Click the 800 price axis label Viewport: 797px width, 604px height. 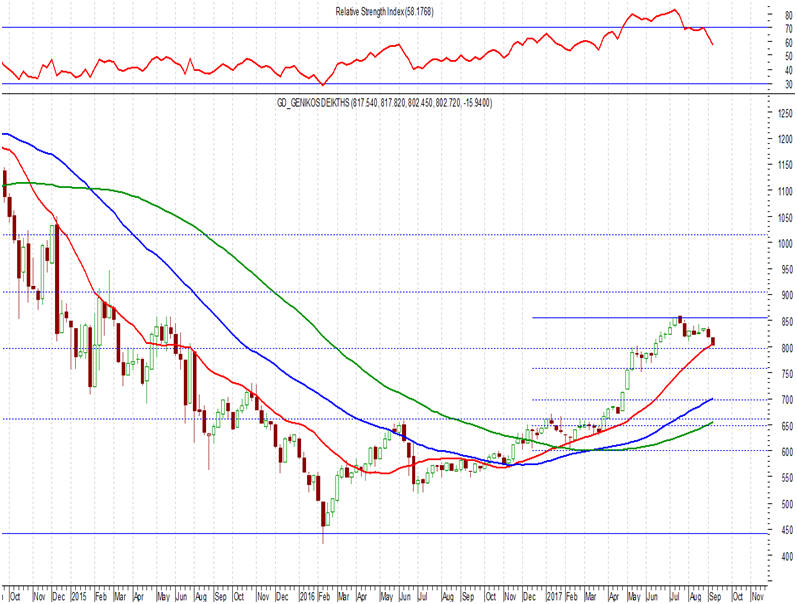point(787,348)
